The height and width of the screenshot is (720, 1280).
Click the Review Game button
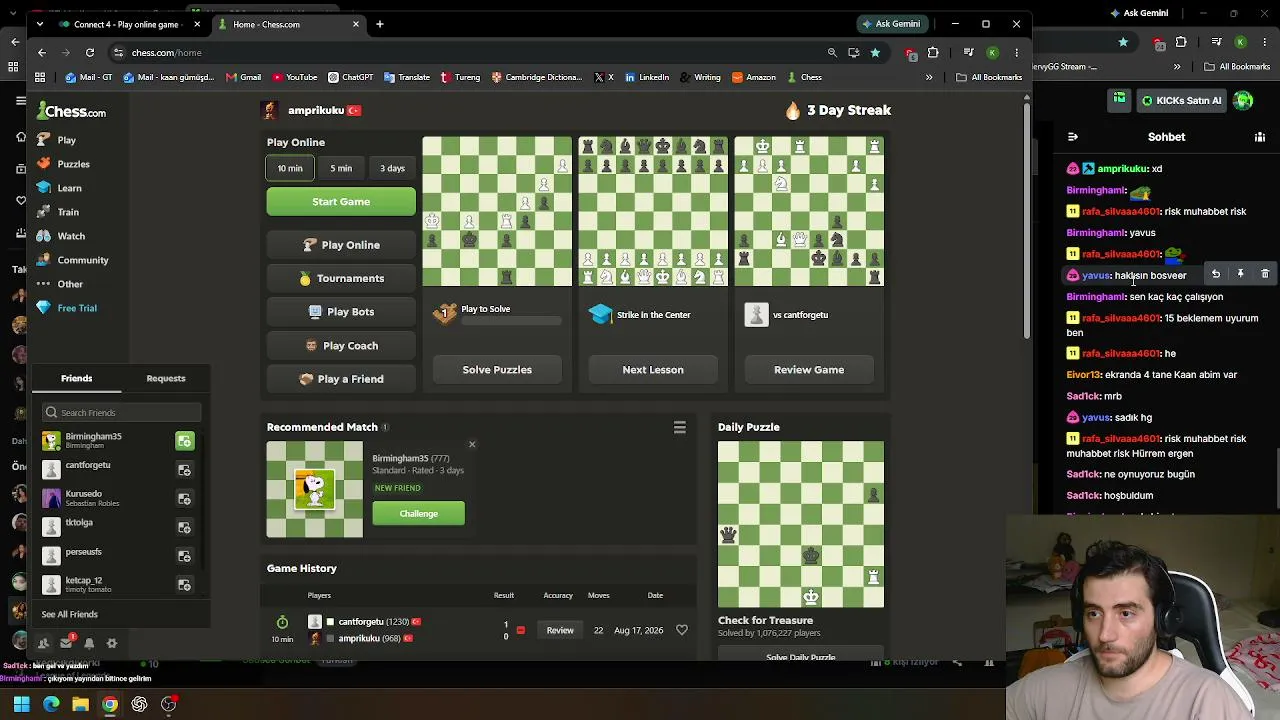tap(809, 370)
